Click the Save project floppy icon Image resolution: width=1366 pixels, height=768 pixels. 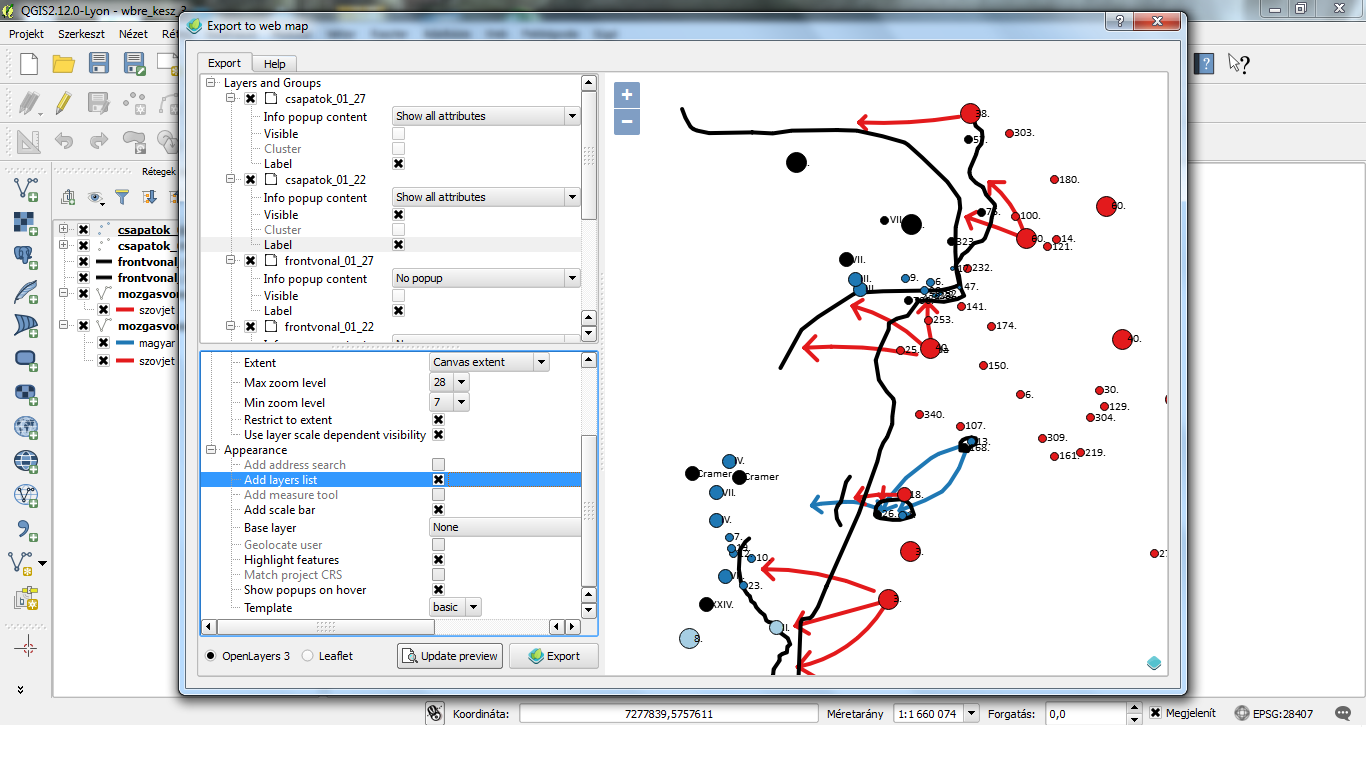pos(98,64)
